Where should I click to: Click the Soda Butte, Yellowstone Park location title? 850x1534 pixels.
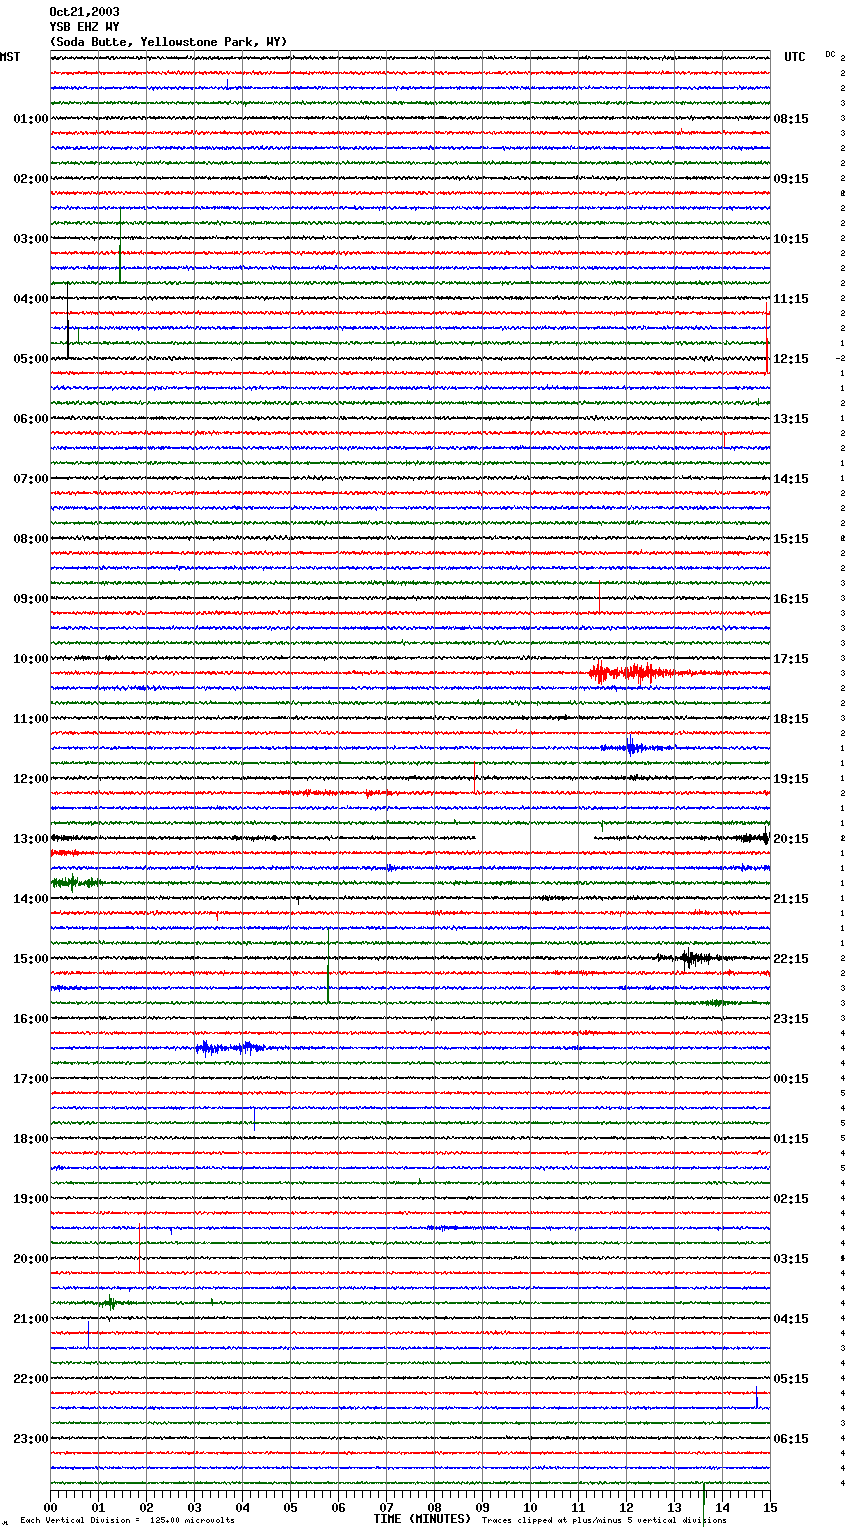tap(168, 42)
